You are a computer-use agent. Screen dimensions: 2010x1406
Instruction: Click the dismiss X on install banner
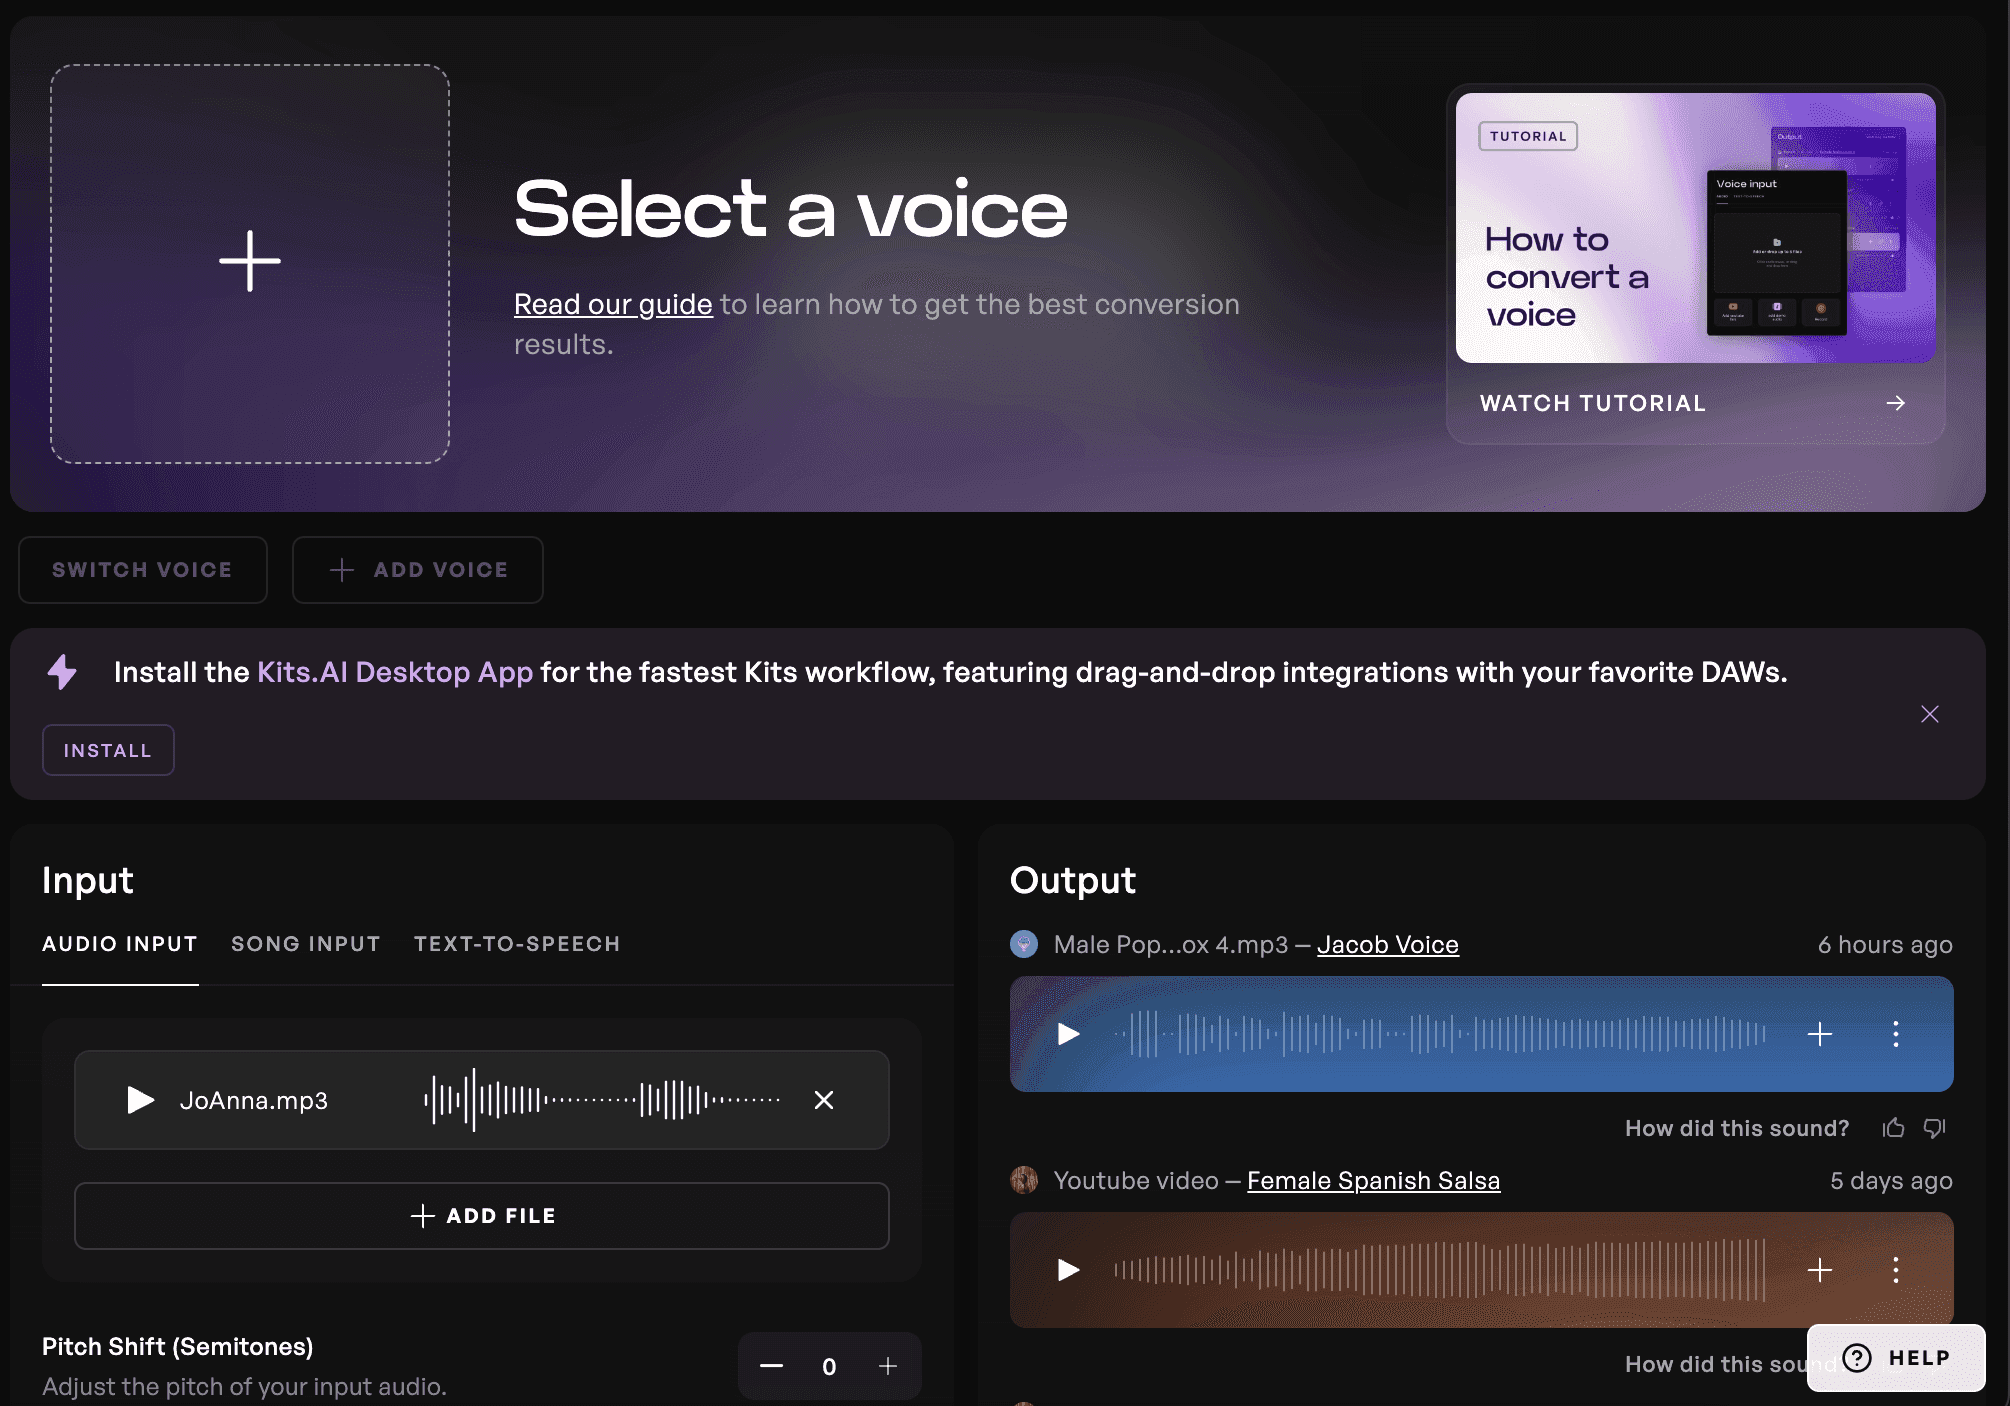(x=1929, y=713)
